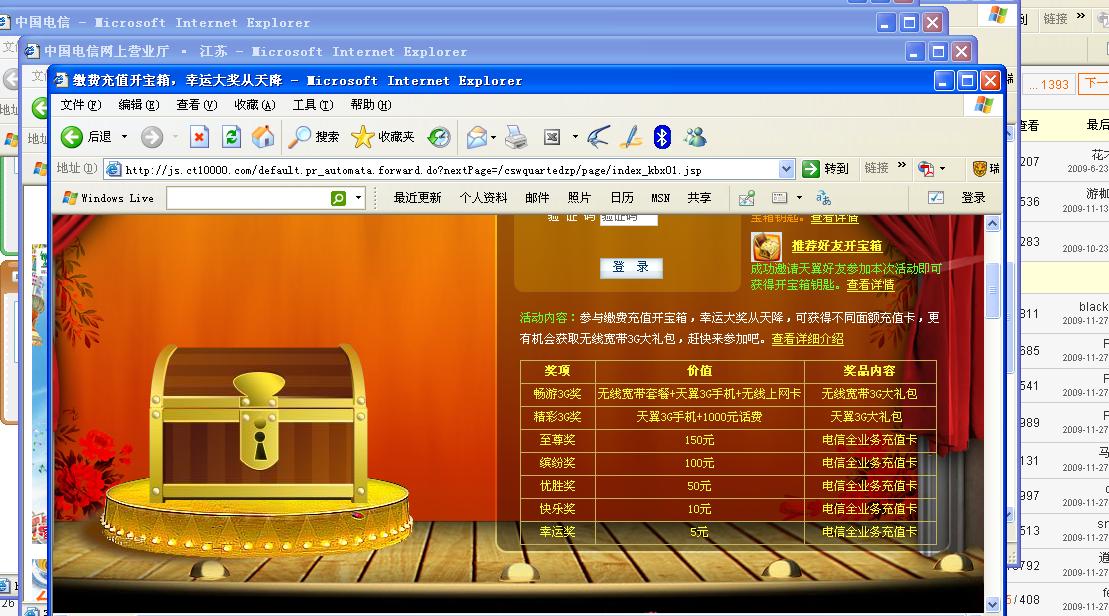Expand the Edit icon dropdown arrow
Screen dimensions: 1109x616
pos(575,136)
